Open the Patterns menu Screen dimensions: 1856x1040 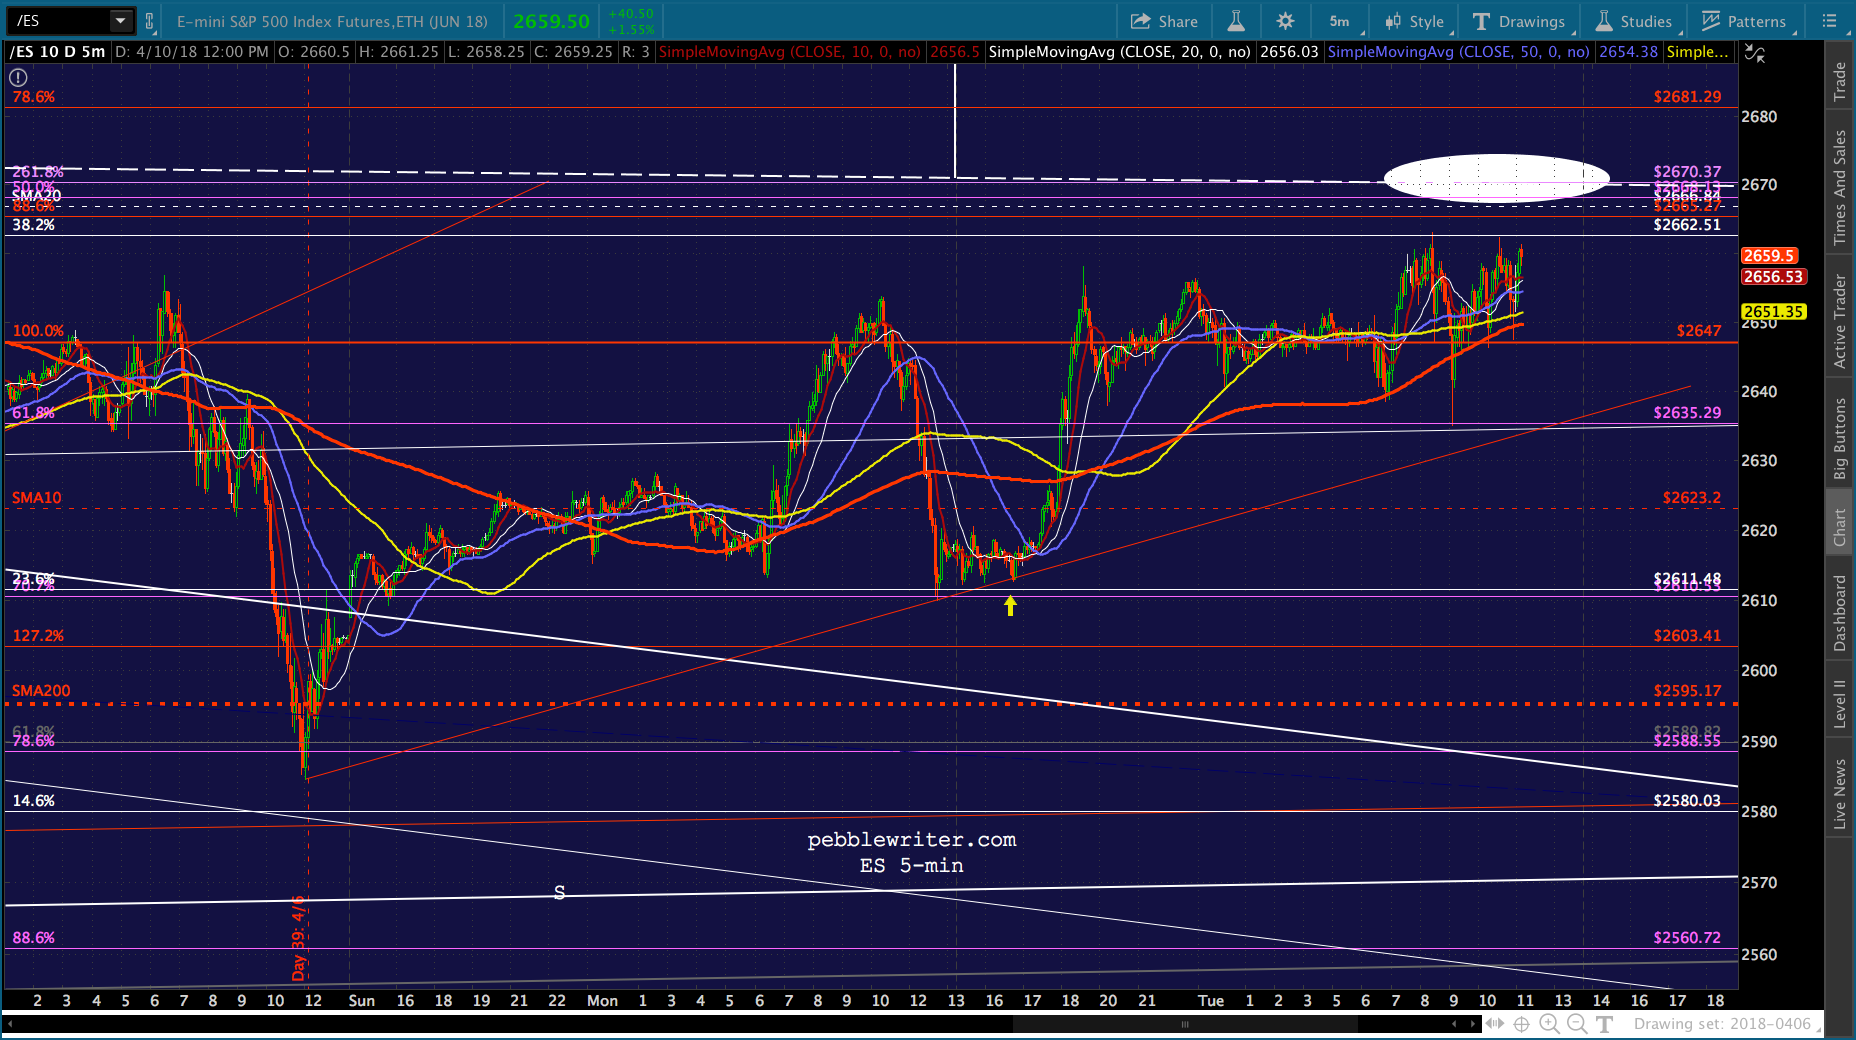tap(1745, 21)
